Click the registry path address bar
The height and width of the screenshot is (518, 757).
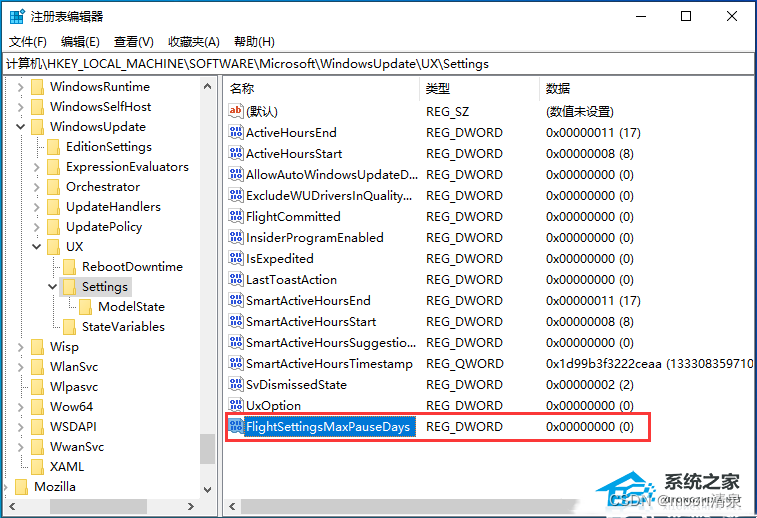(x=378, y=64)
